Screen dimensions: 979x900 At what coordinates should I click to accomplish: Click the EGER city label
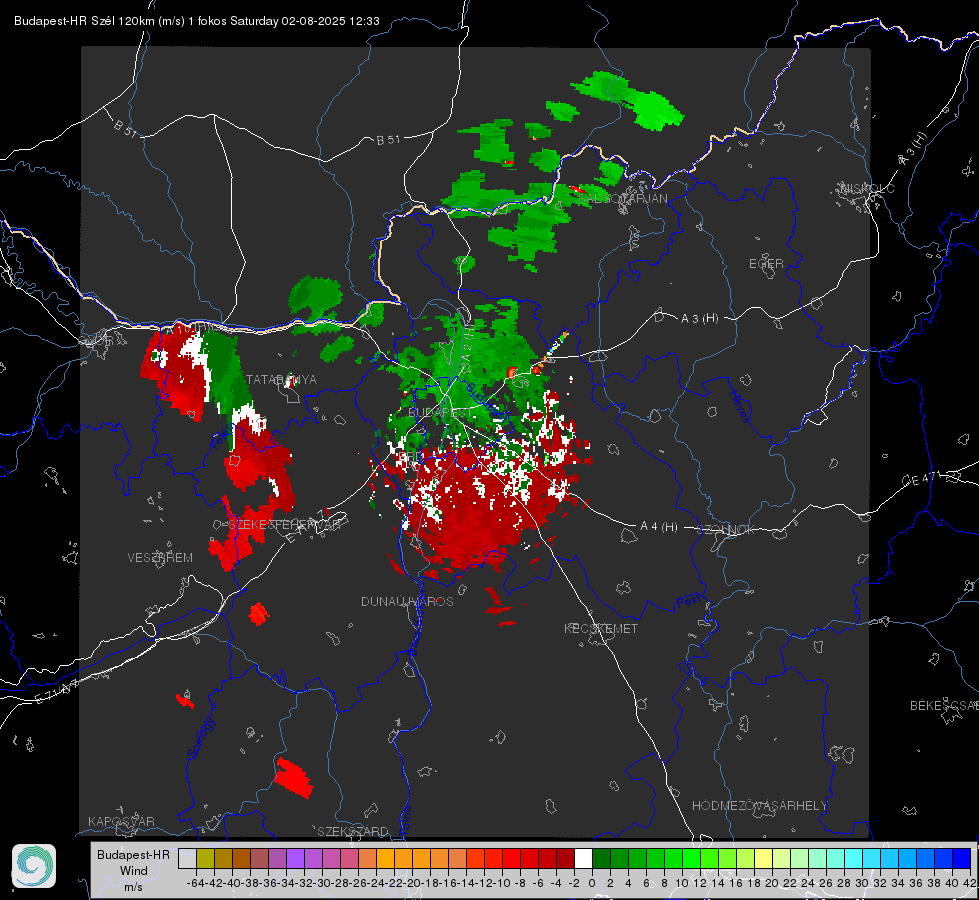(766, 264)
